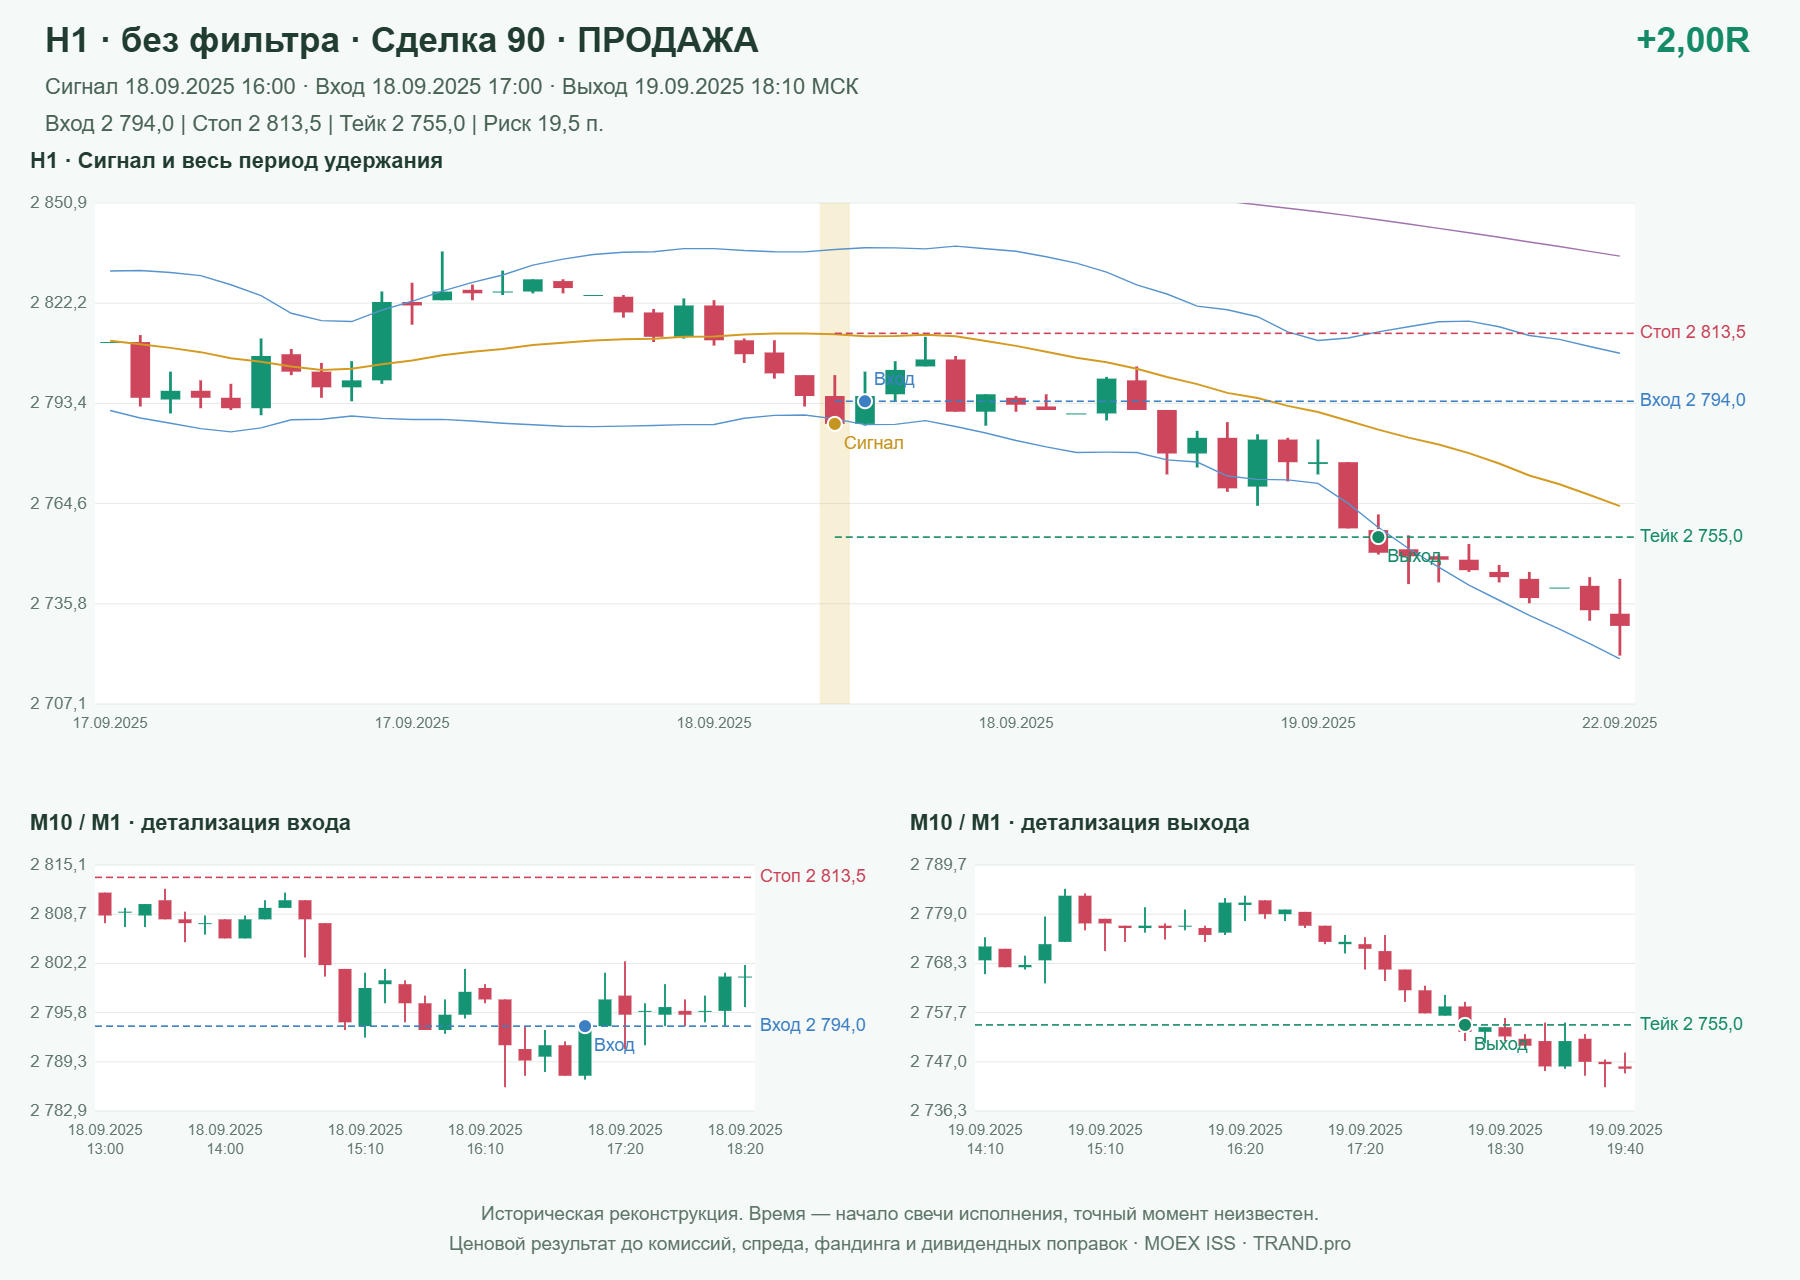The image size is (1800, 1280).
Task: Click 'Вход 2 794,0' label in entry detail chart
Action: click(812, 1025)
